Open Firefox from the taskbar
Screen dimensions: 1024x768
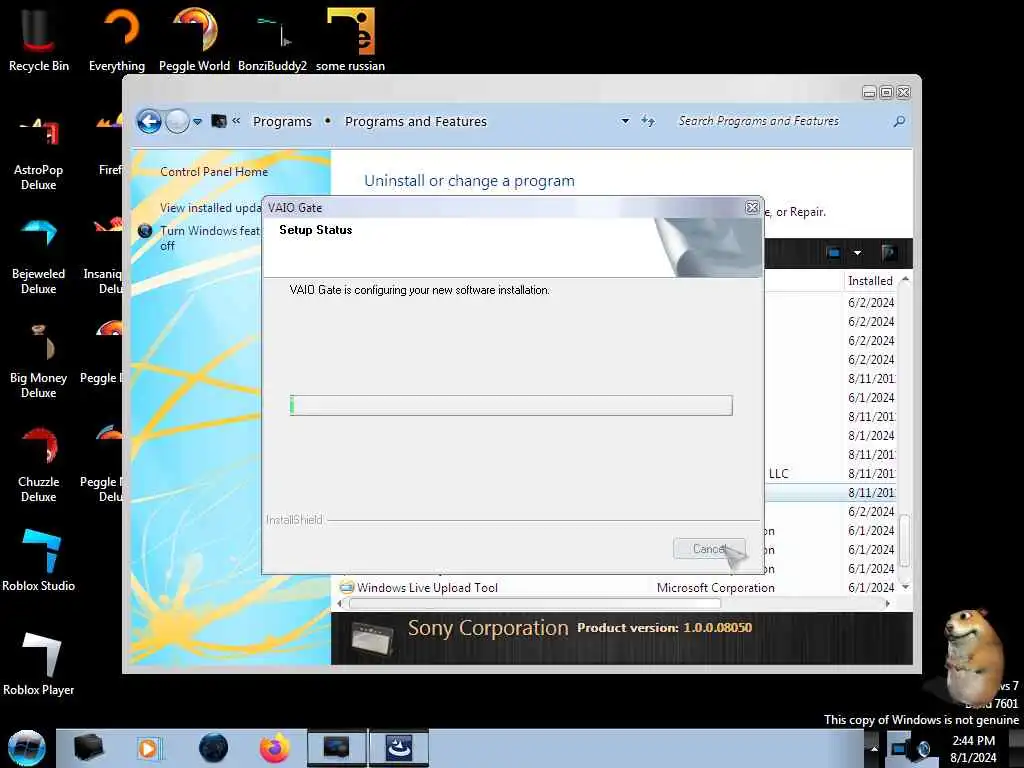[x=275, y=748]
